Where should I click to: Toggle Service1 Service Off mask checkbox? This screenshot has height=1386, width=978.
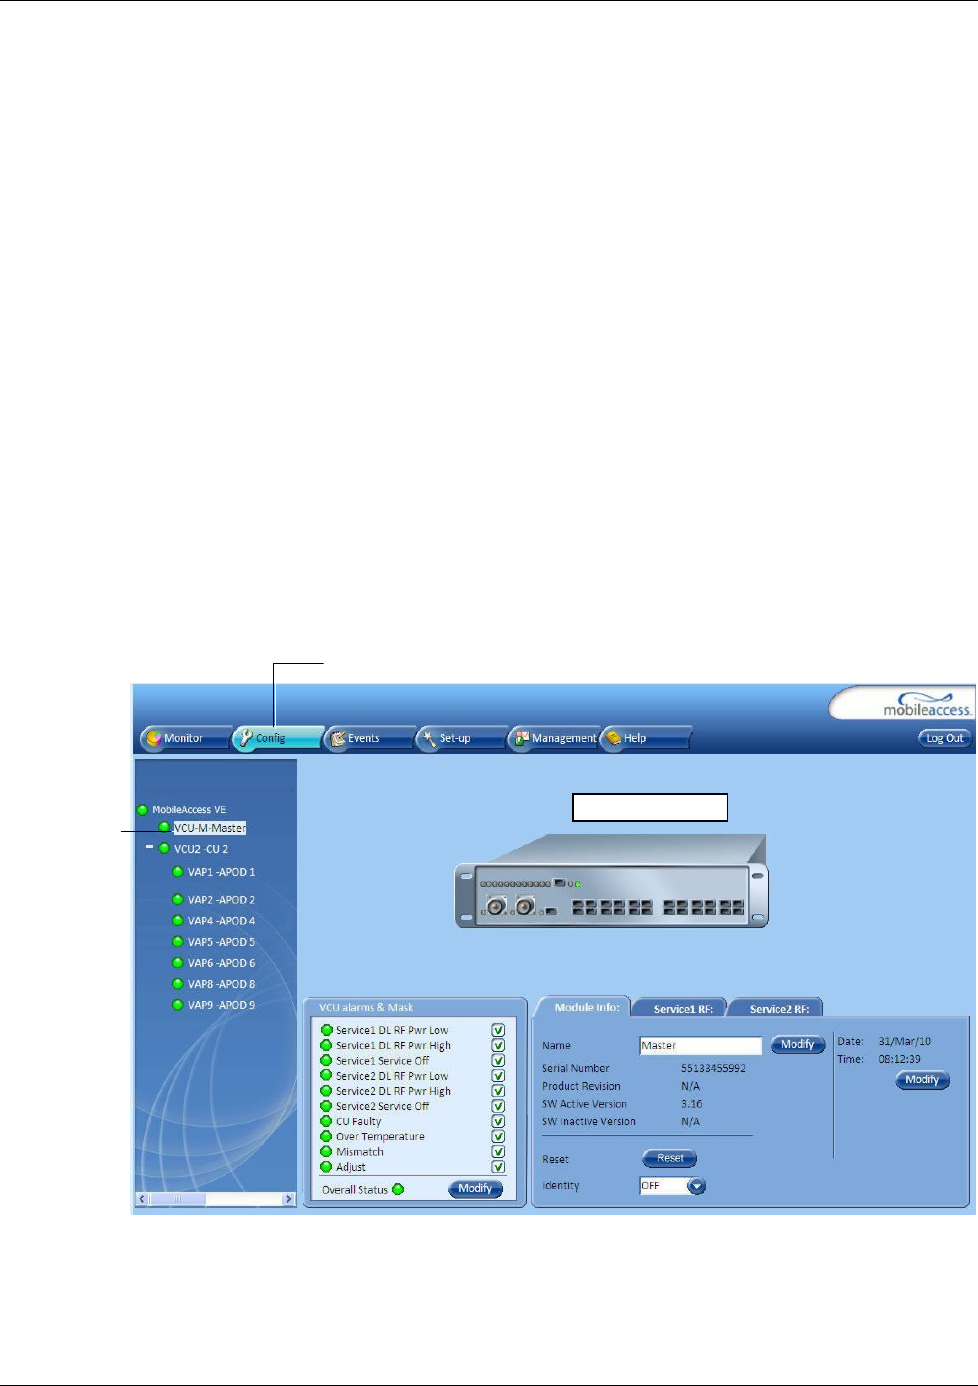tap(498, 1061)
